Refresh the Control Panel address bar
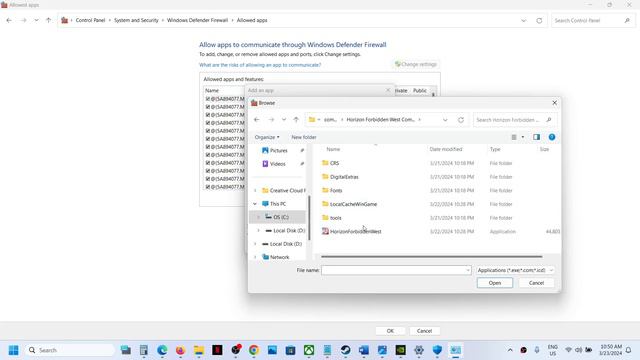Viewport: 640px width, 360px height. (539, 20)
